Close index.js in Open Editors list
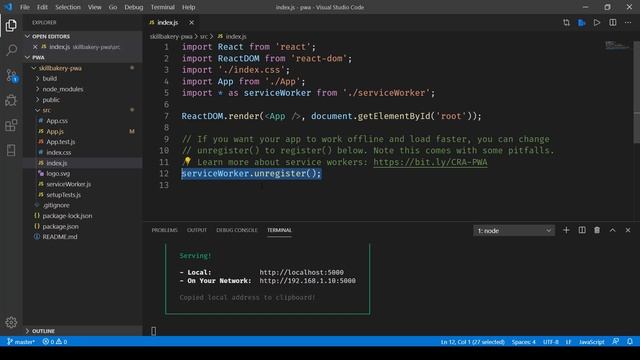Viewport: 640px width, 360px height. click(35, 47)
